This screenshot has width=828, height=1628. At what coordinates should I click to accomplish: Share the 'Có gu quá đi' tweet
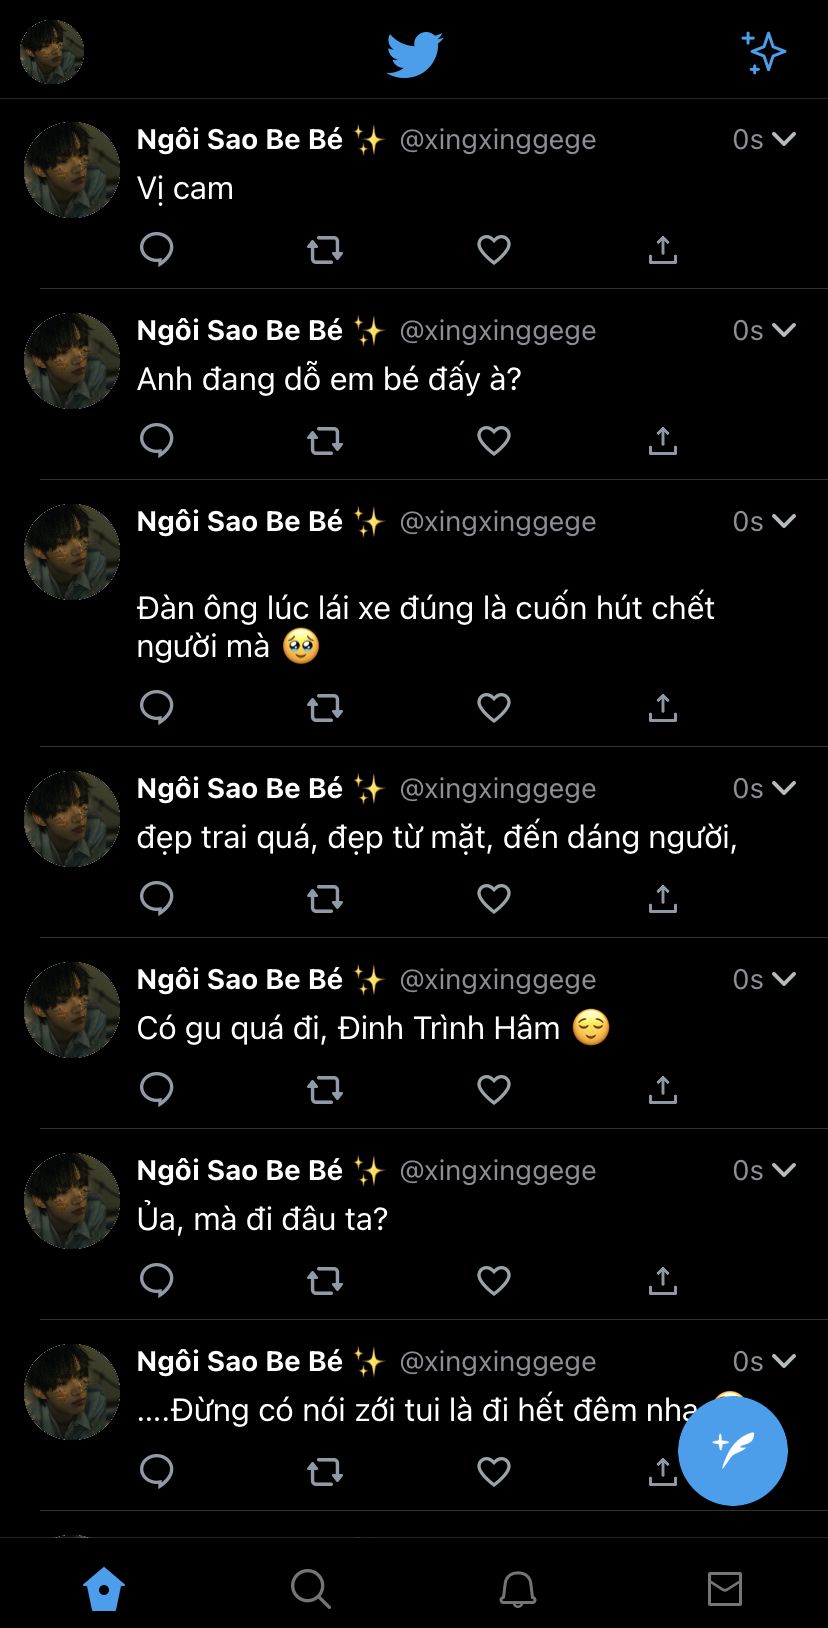662,1089
